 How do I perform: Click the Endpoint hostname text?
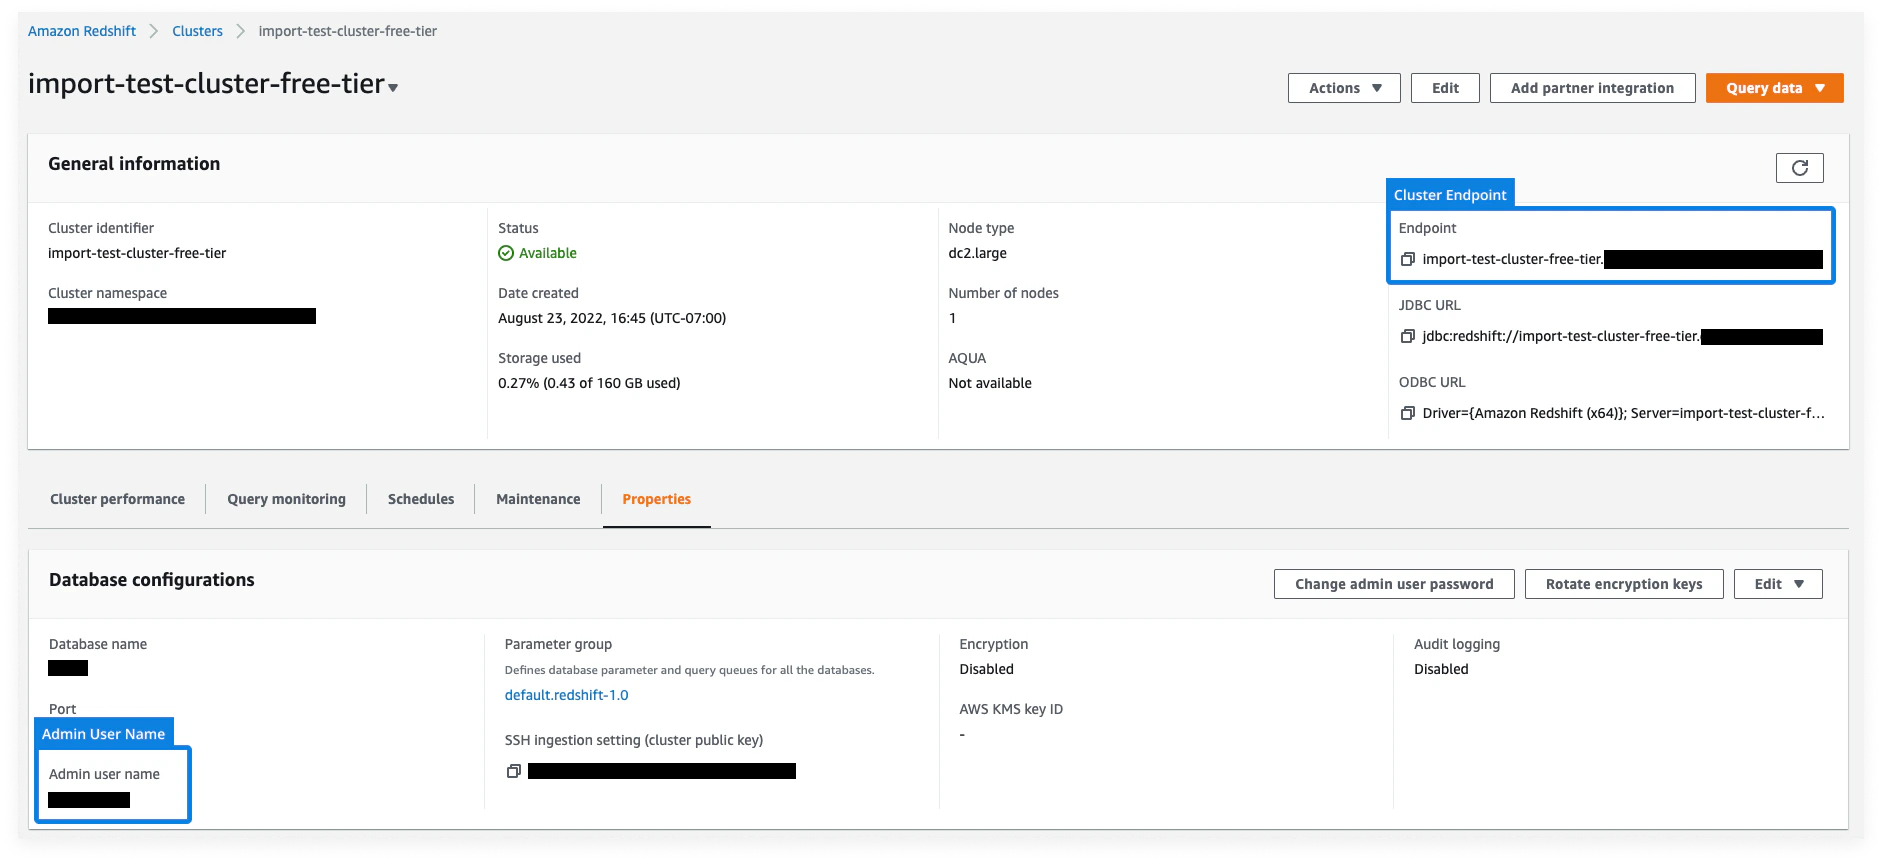1512,259
